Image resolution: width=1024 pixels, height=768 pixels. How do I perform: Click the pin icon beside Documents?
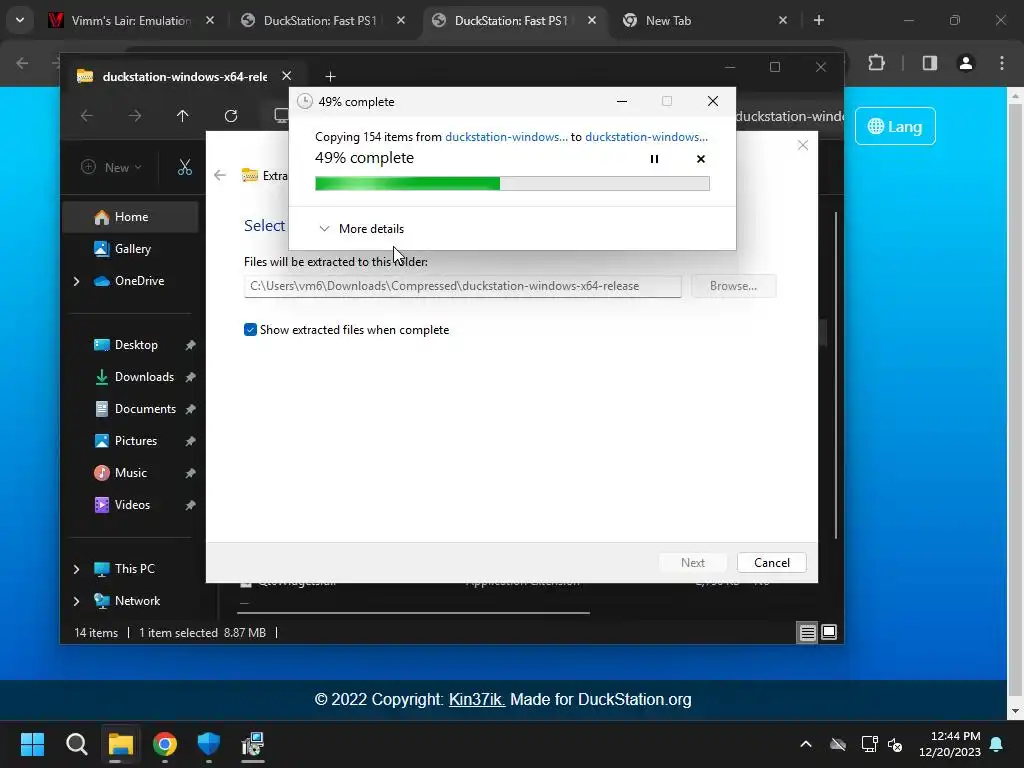(x=190, y=409)
